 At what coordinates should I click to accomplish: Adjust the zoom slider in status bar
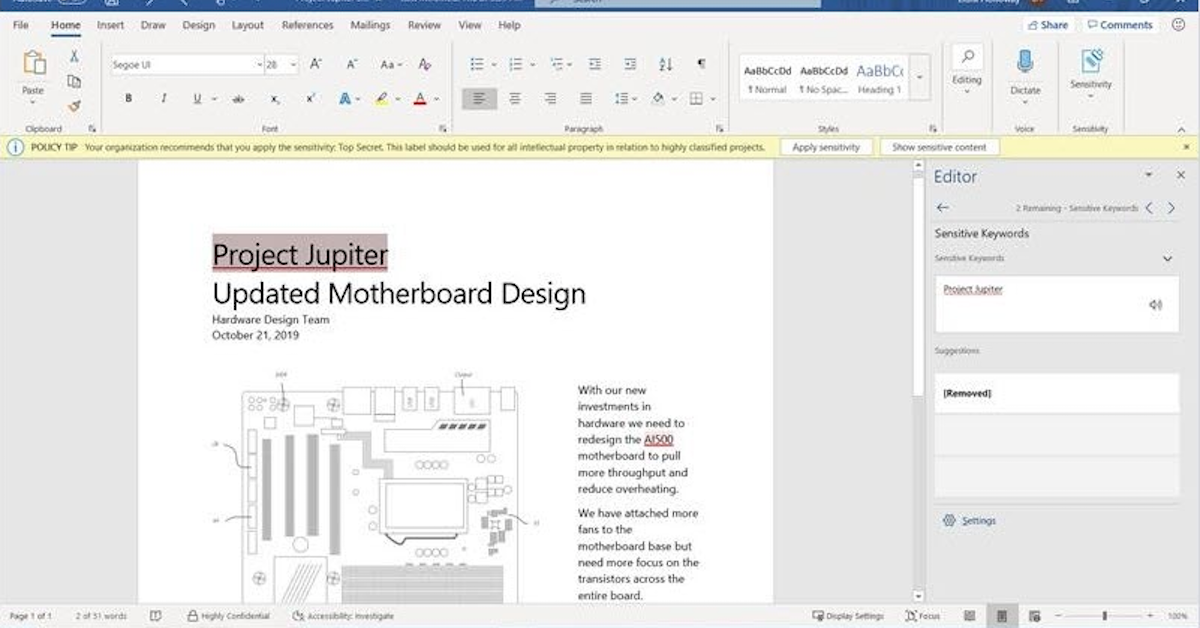pyautogui.click(x=1105, y=616)
